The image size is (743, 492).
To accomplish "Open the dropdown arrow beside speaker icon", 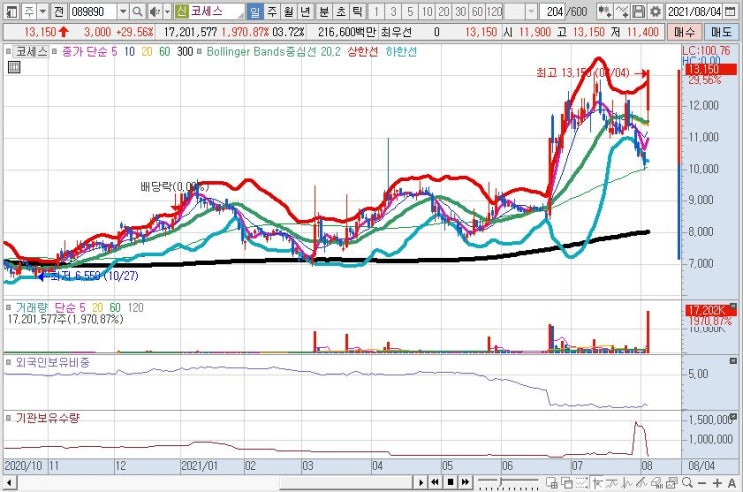I will [x=167, y=11].
